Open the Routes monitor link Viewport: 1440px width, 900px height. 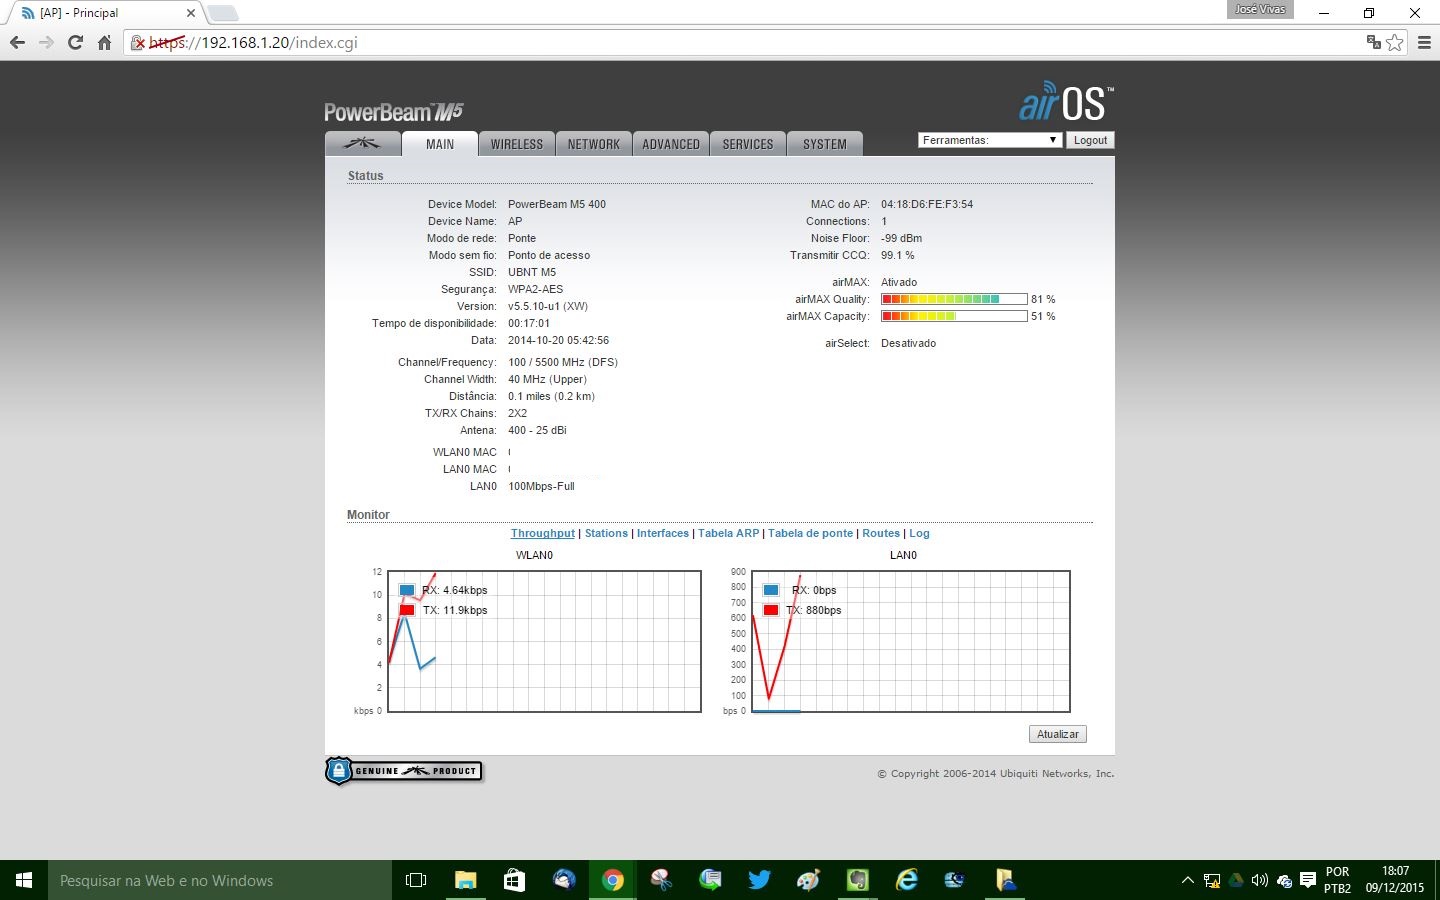tap(881, 533)
